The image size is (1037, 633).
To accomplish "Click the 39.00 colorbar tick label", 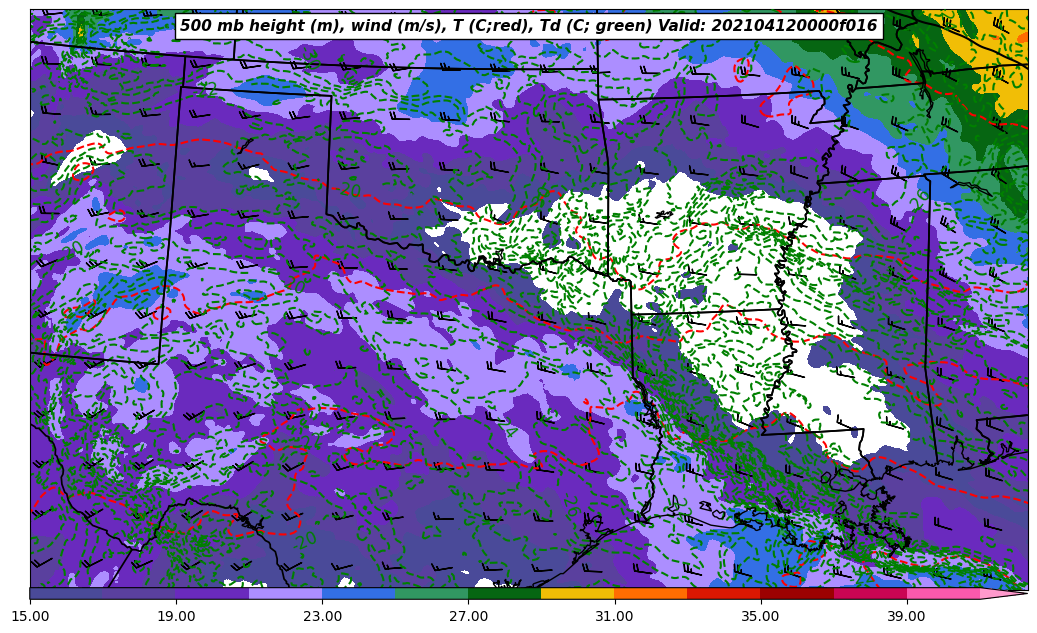I will (906, 616).
